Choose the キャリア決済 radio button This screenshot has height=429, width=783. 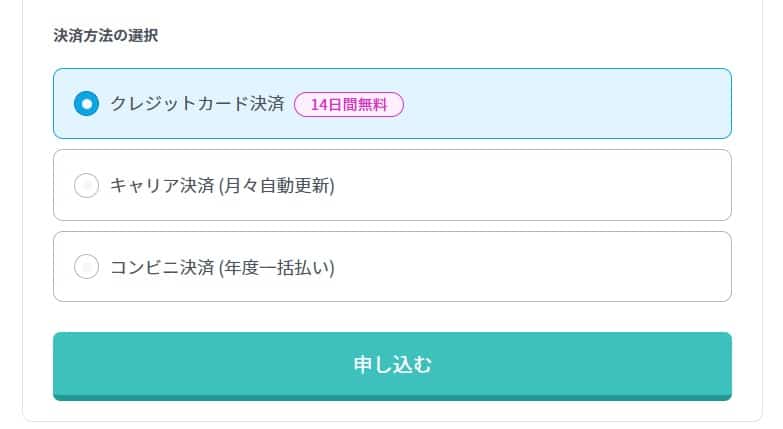coord(87,186)
